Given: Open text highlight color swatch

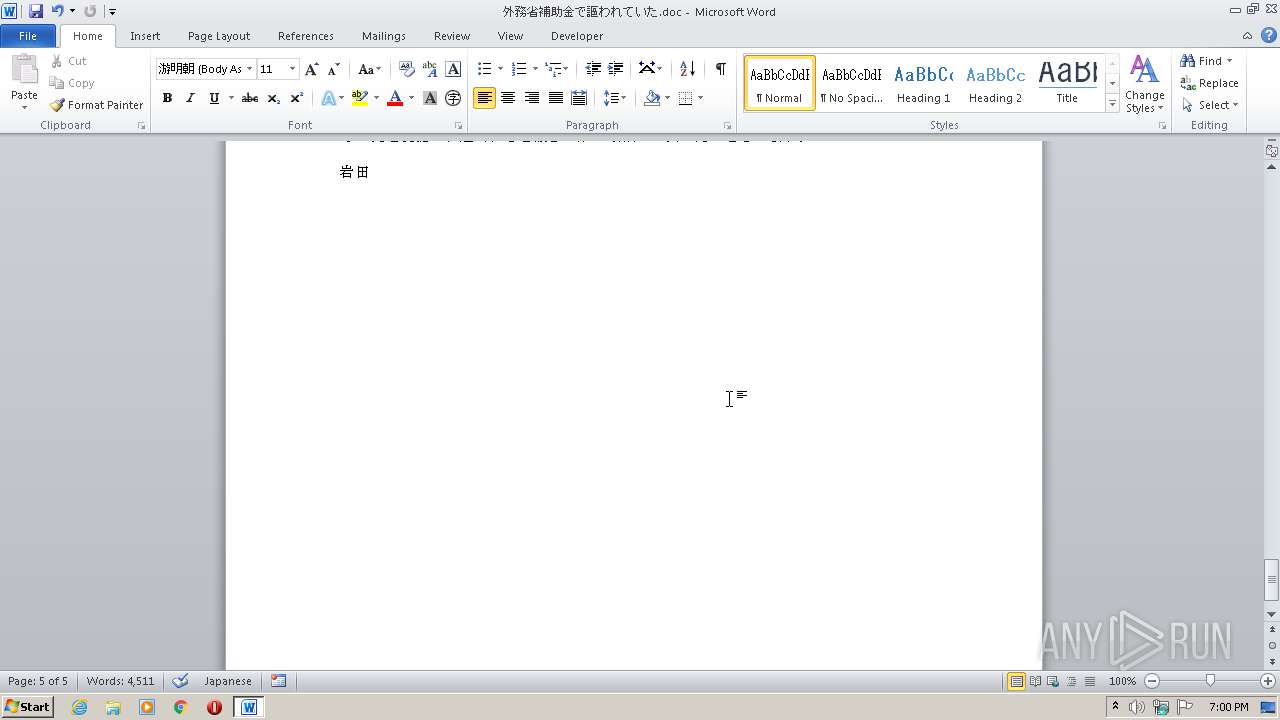Looking at the screenshot, I should (x=360, y=98).
